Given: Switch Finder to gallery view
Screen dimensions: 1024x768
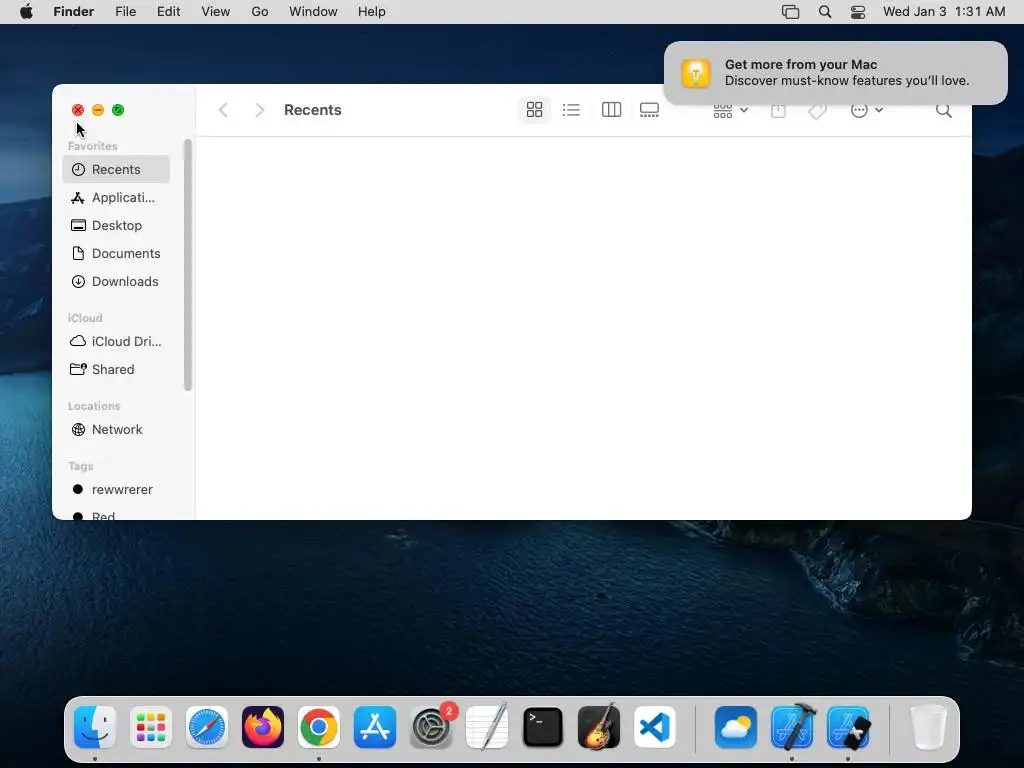Looking at the screenshot, I should pyautogui.click(x=649, y=110).
